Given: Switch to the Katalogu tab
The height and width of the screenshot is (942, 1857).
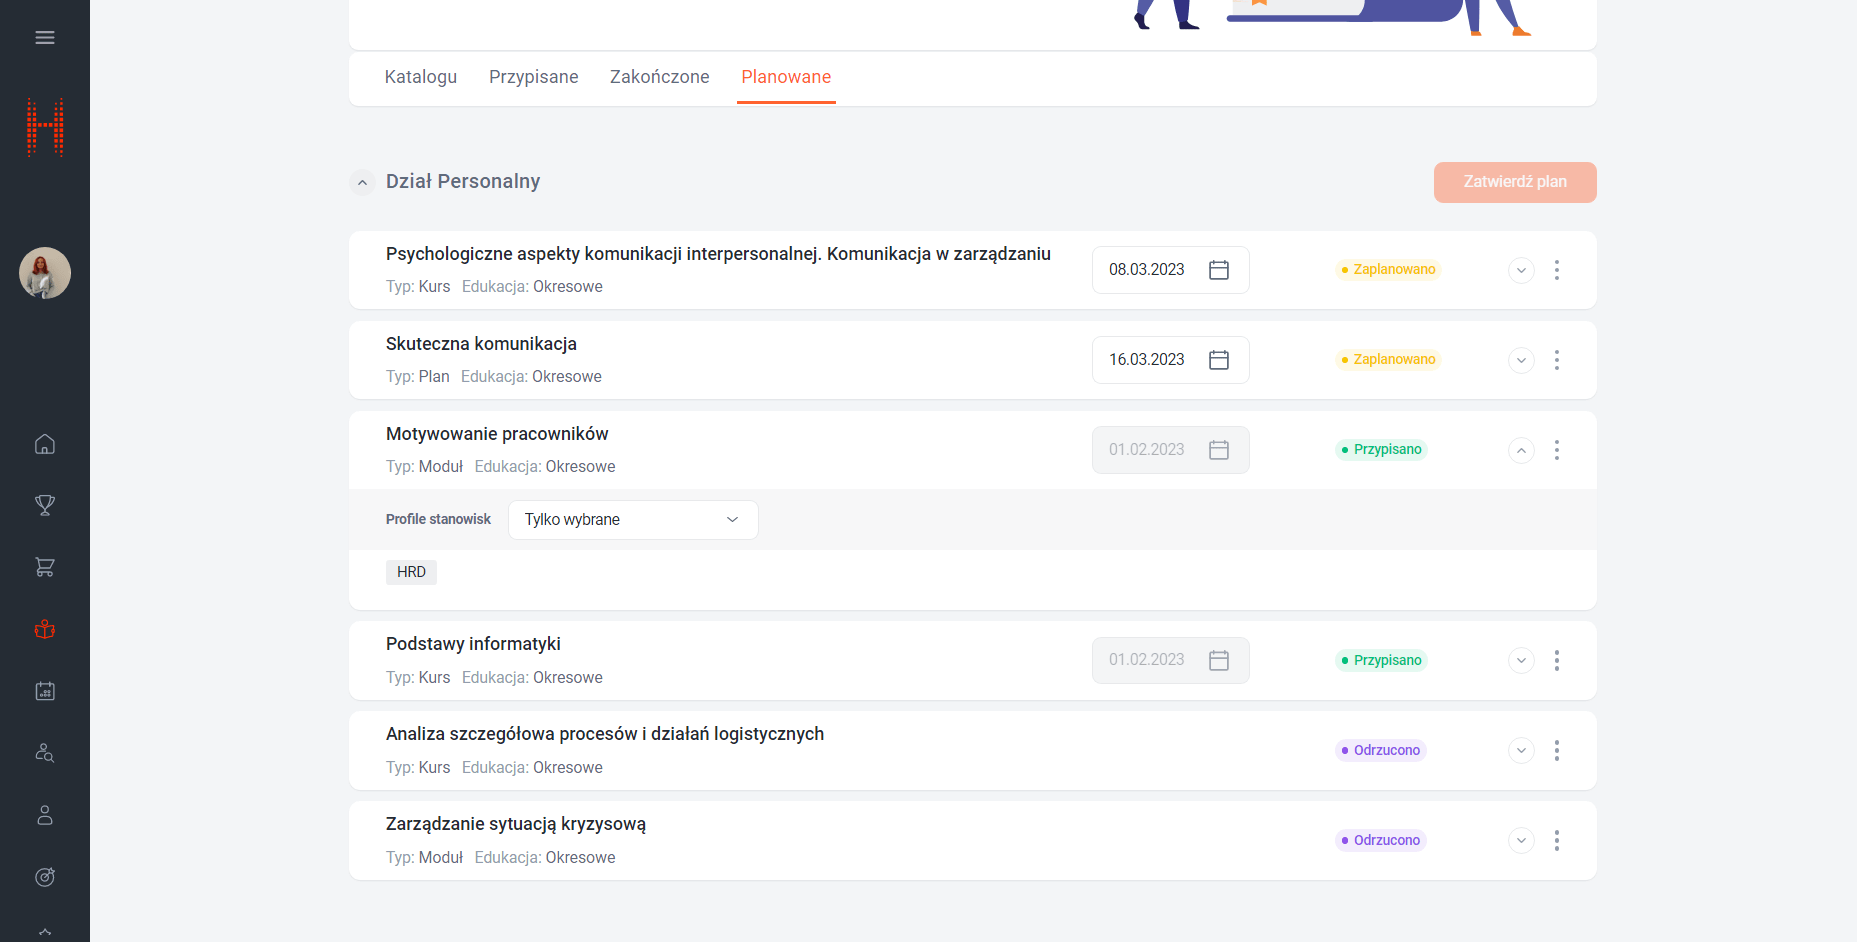Looking at the screenshot, I should pos(420,77).
